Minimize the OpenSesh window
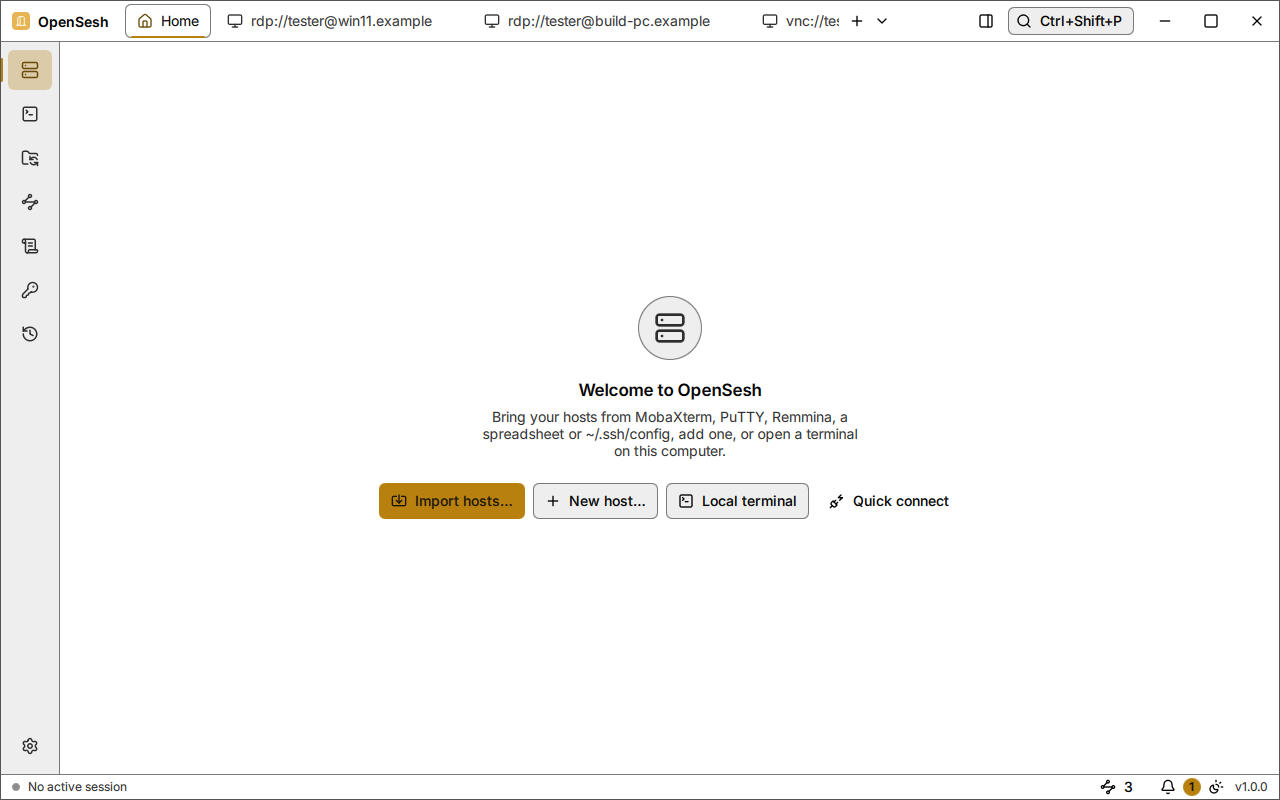Viewport: 1280px width, 800px height. (1164, 21)
